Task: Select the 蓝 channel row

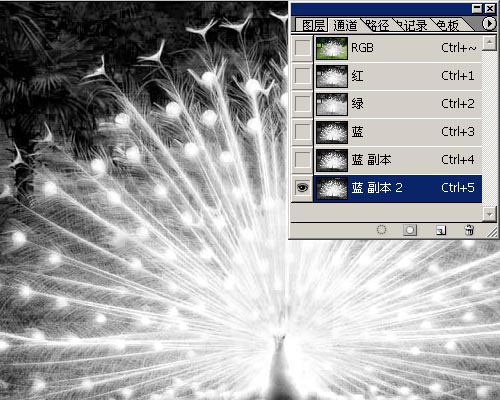Action: coord(398,132)
